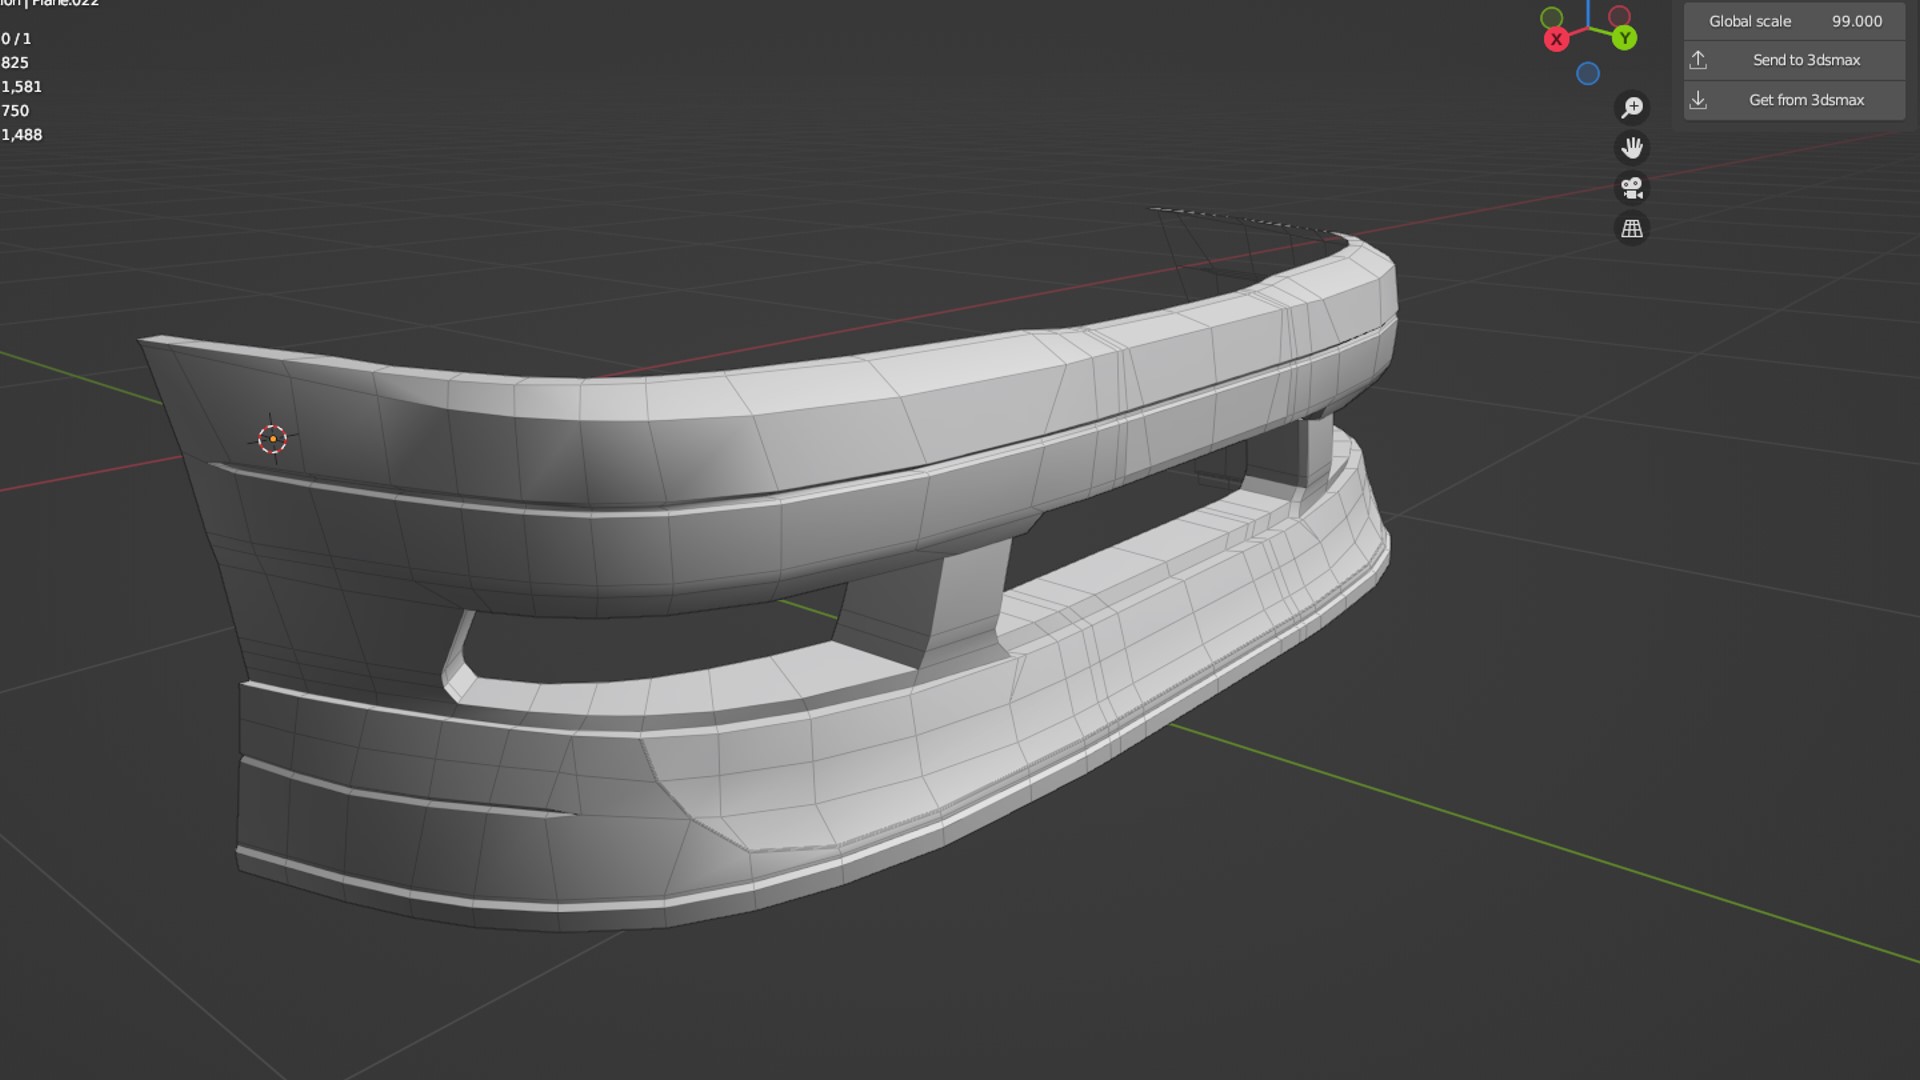Click the 3D cursor on the bumper
The height and width of the screenshot is (1080, 1920).
point(272,438)
